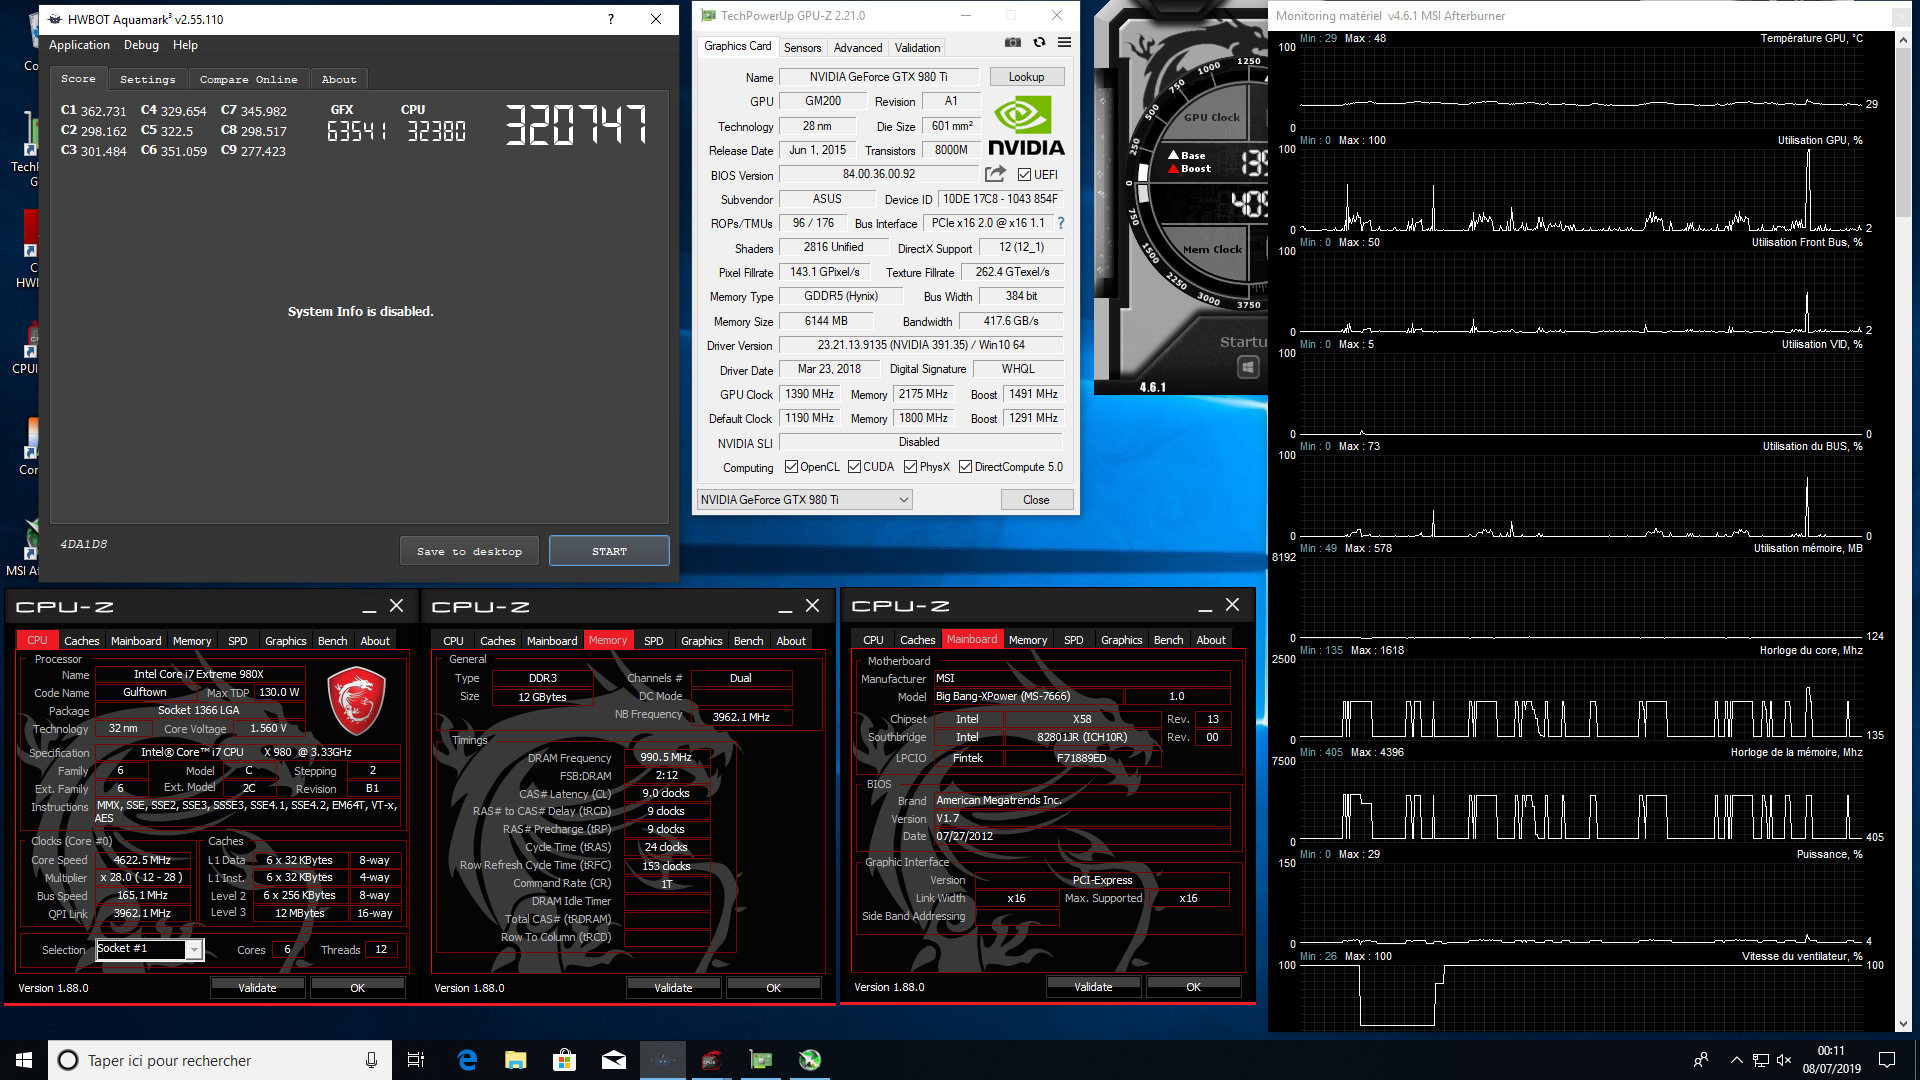Open the People icon in the system tray

tap(1700, 1060)
